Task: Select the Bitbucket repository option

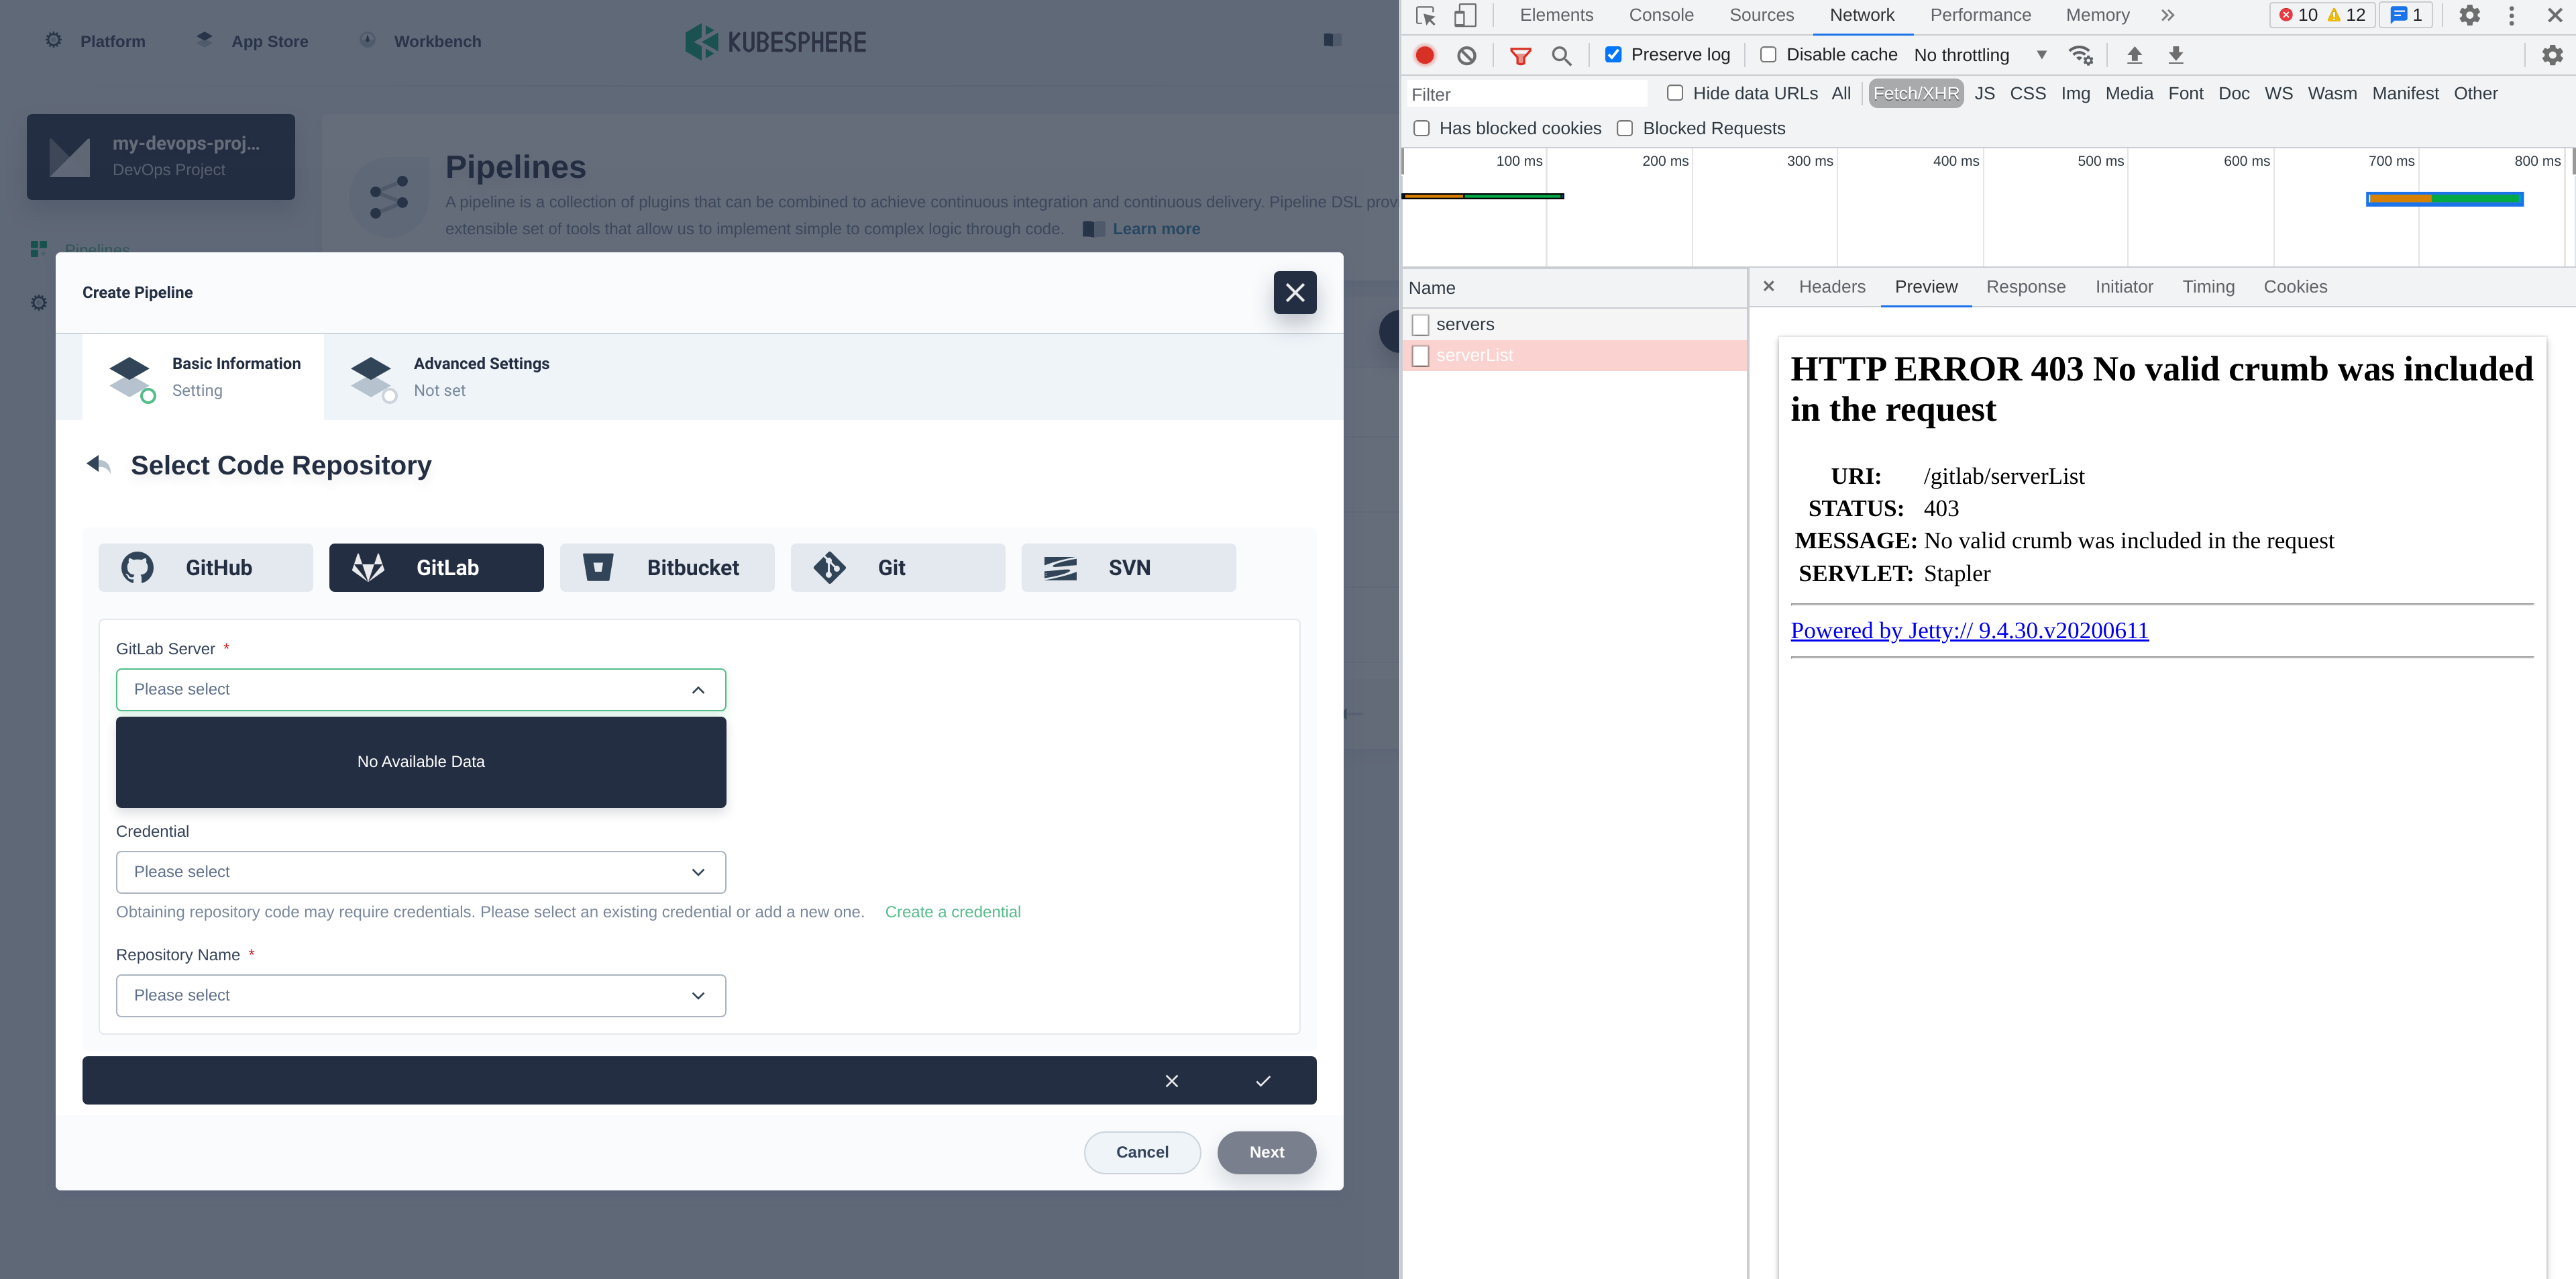Action: [667, 567]
